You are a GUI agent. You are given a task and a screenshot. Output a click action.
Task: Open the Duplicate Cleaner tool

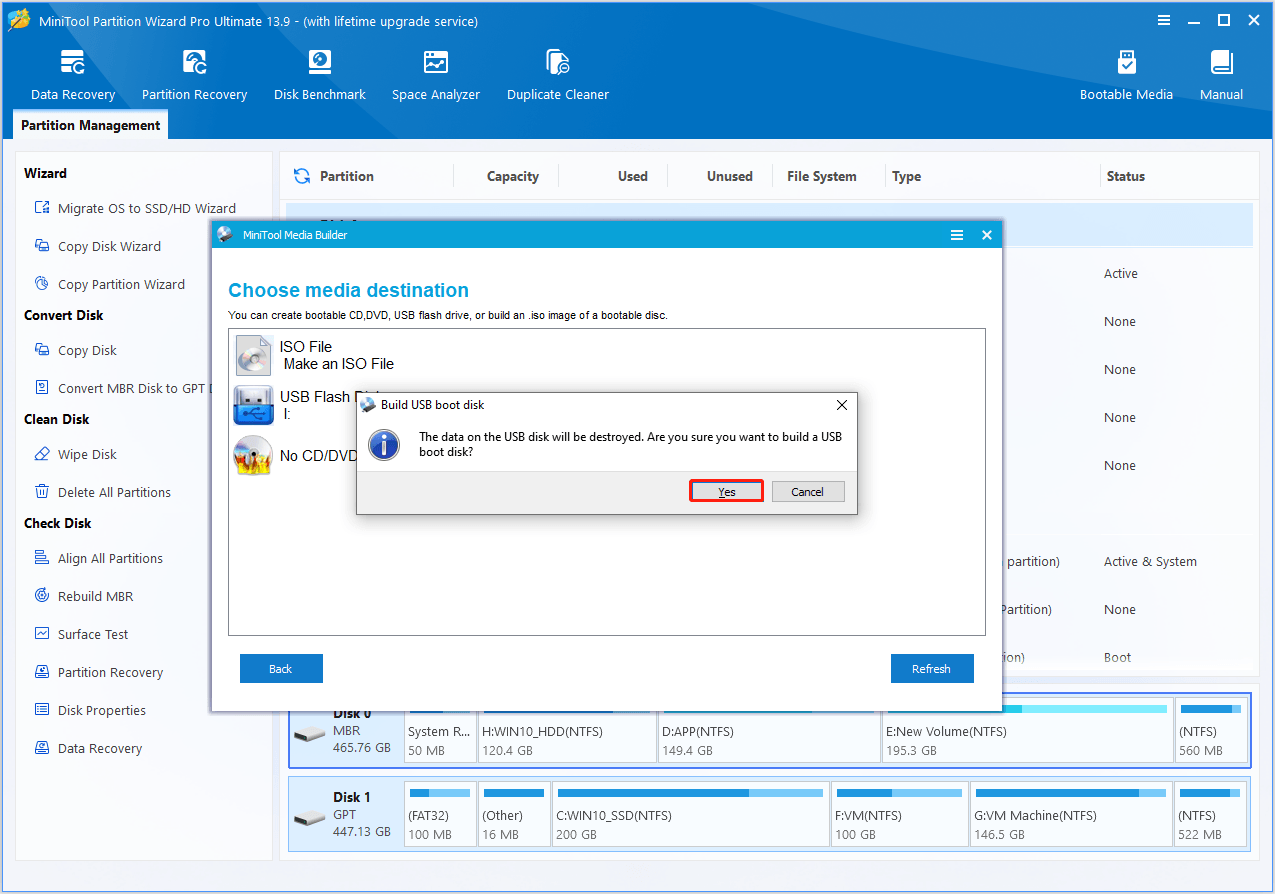(558, 75)
